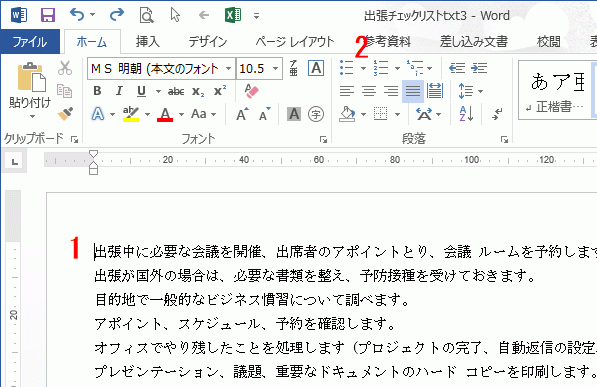
Task: Apply paragraph borders icon
Action: pos(380,114)
